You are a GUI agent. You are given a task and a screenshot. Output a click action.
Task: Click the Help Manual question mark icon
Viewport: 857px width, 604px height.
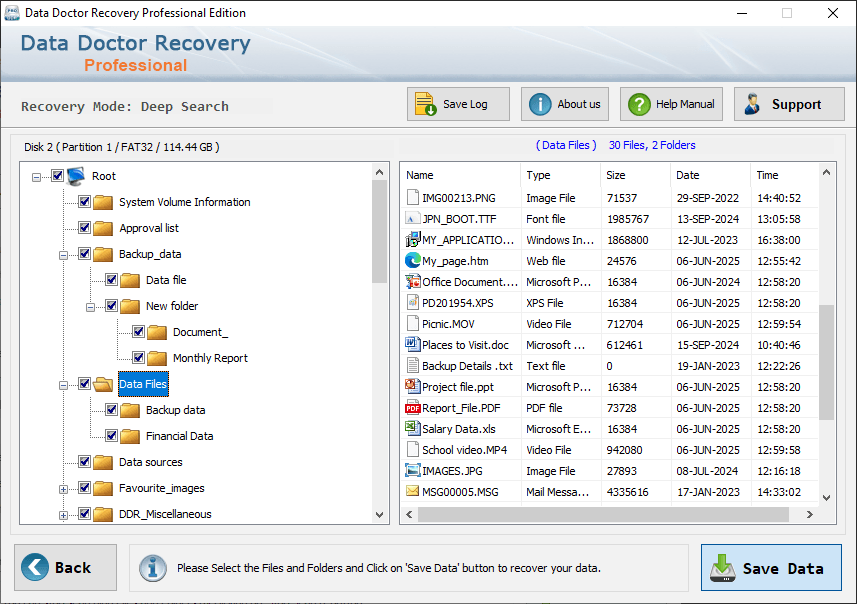click(639, 104)
